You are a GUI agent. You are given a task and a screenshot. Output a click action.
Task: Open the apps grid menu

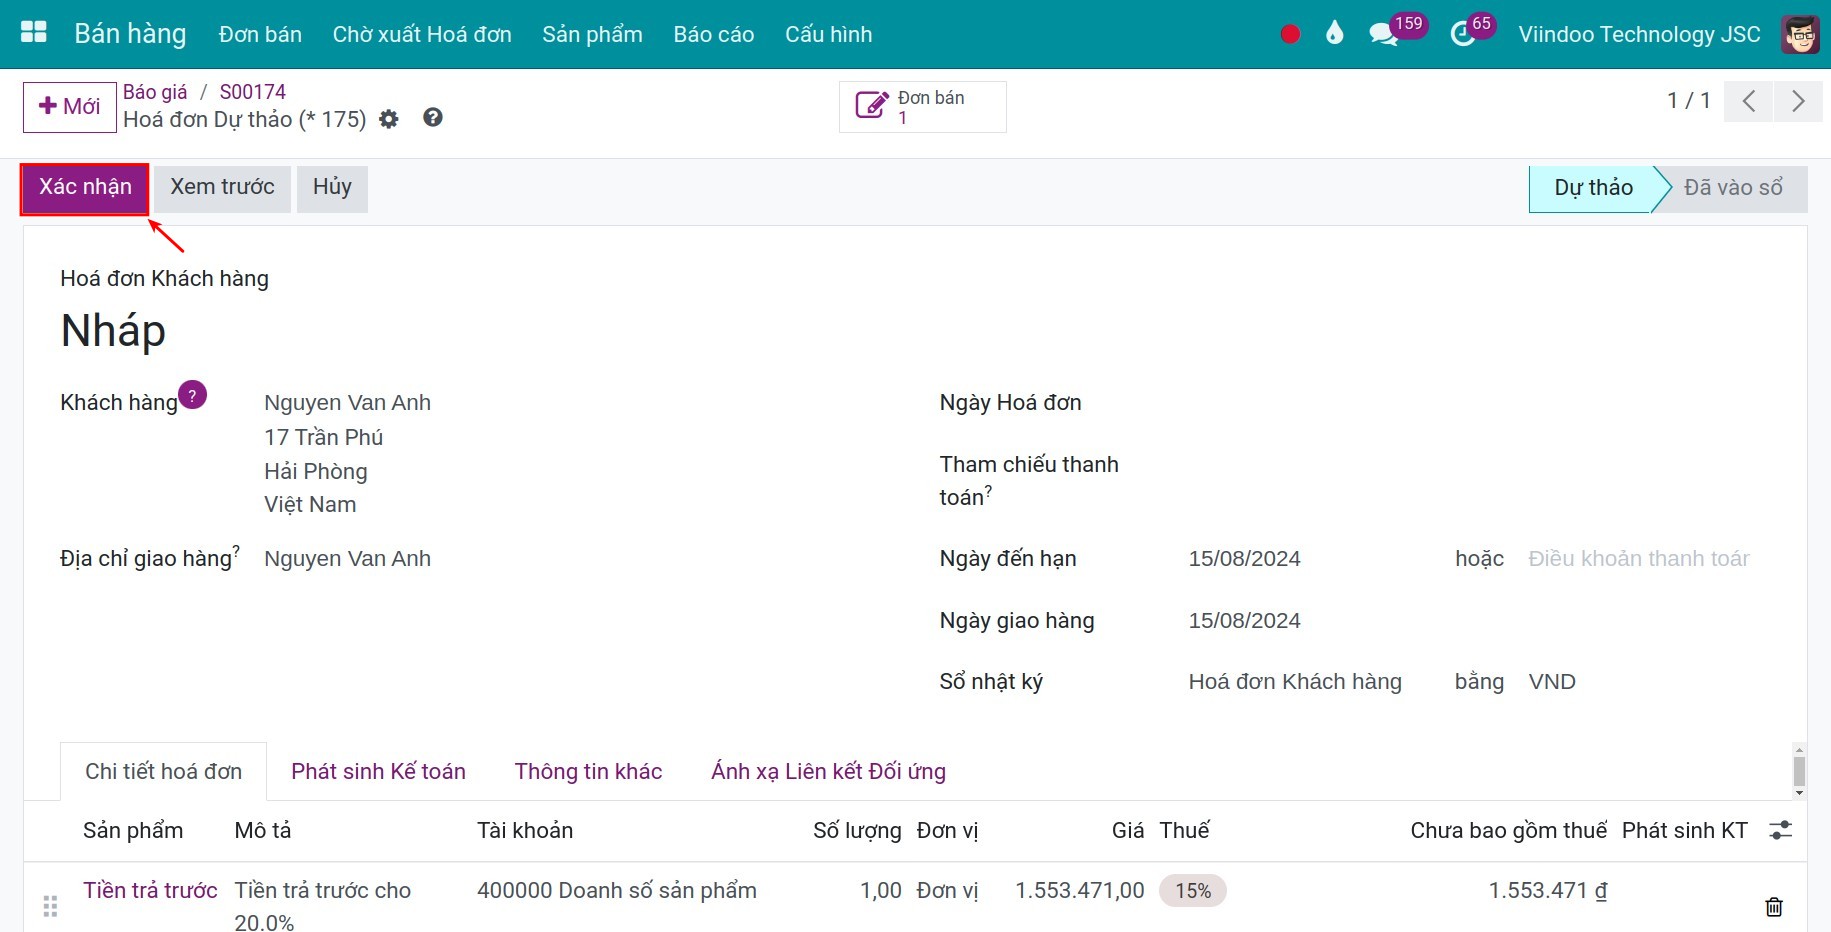32,31
